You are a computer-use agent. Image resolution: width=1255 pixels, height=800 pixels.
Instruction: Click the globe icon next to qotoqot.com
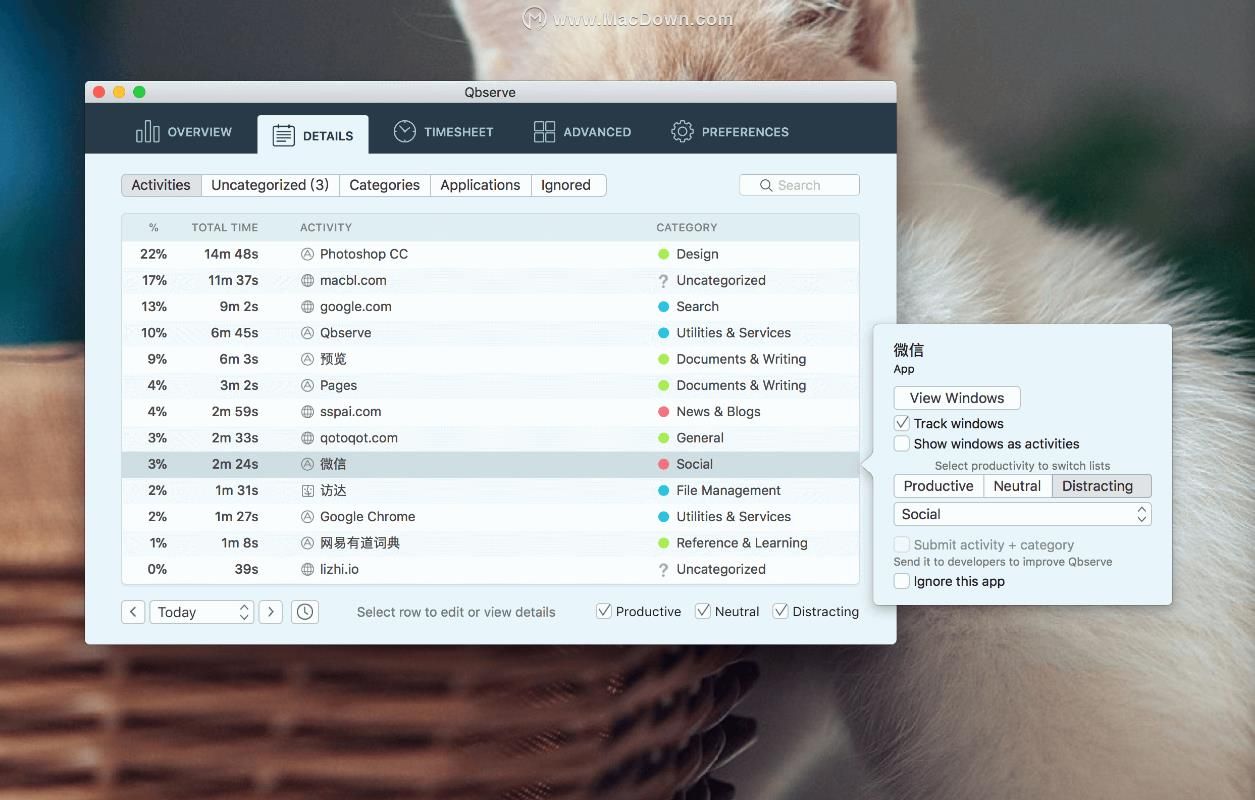pyautogui.click(x=308, y=438)
